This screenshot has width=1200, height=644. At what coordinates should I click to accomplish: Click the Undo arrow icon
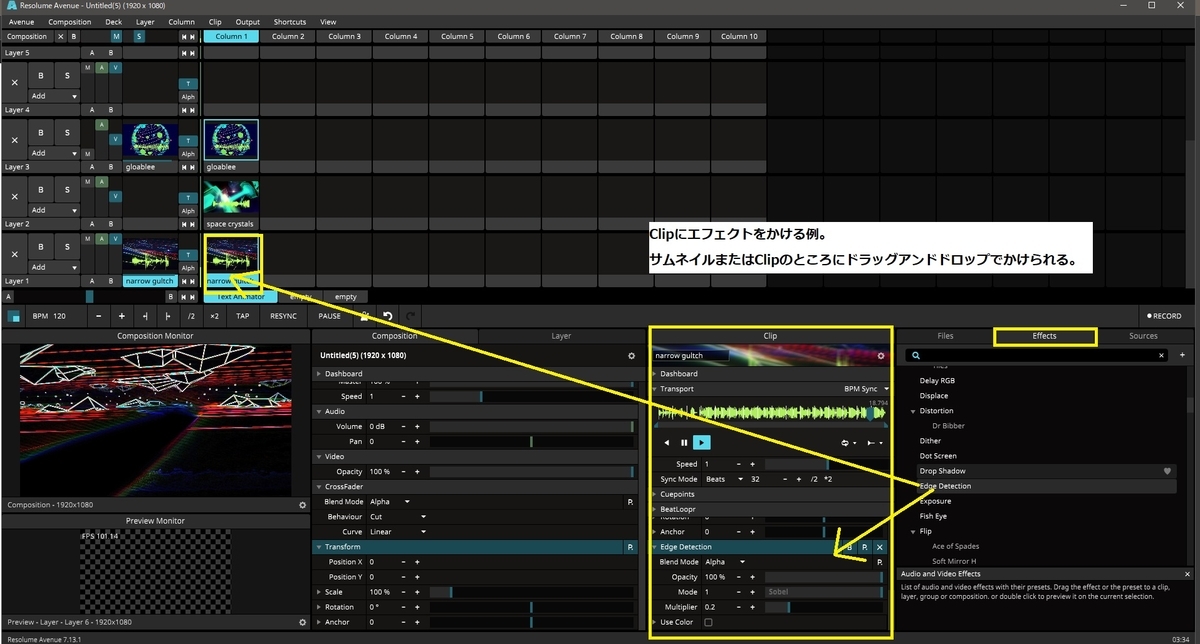(387, 316)
